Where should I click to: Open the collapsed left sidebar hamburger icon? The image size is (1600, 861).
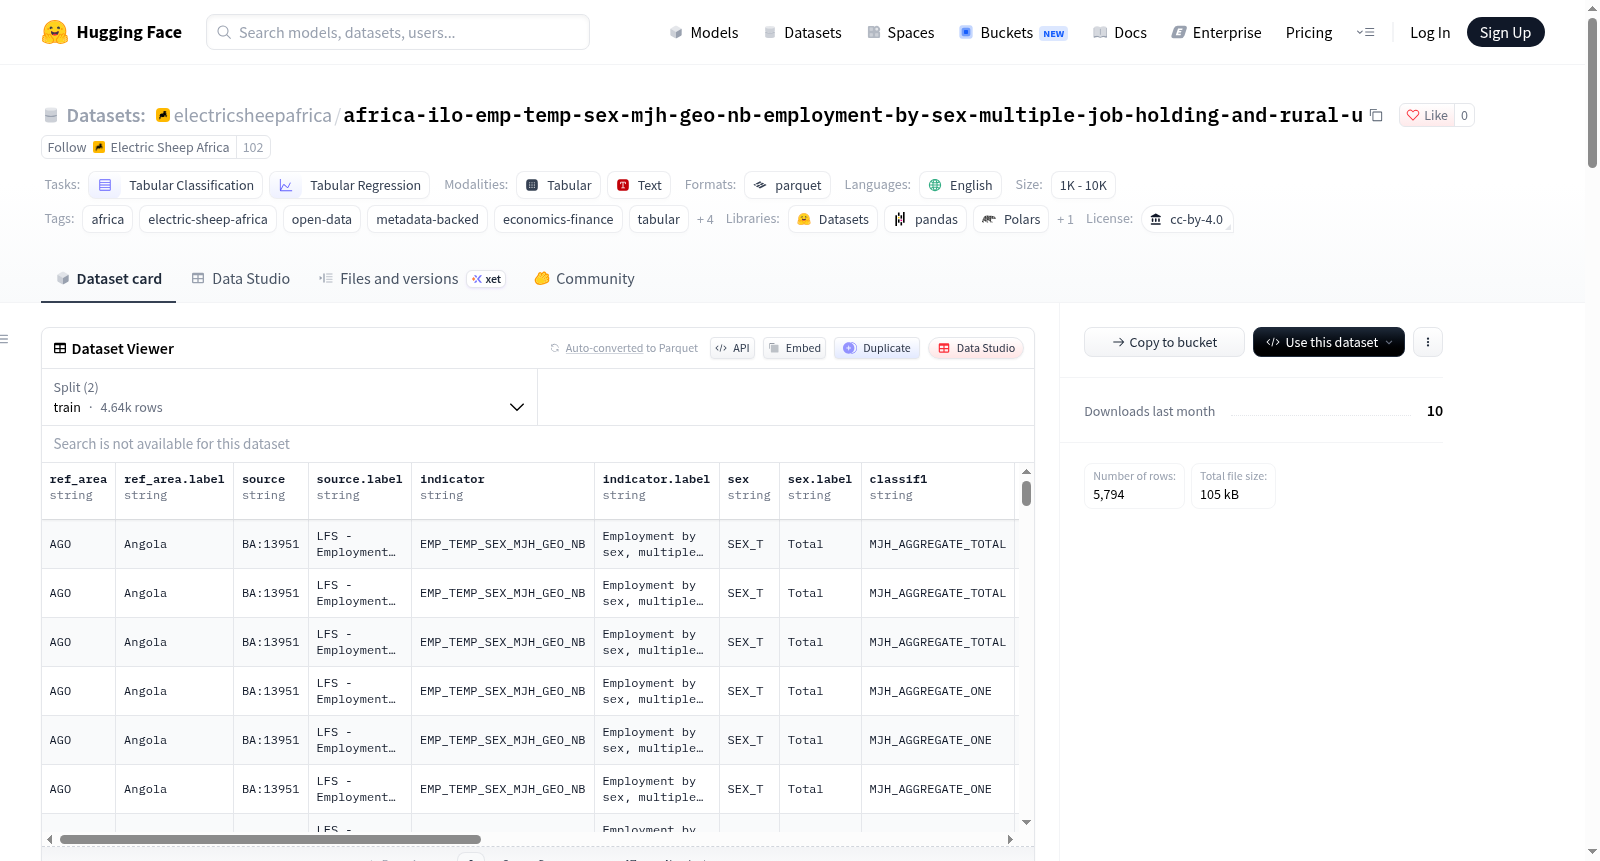point(5,339)
